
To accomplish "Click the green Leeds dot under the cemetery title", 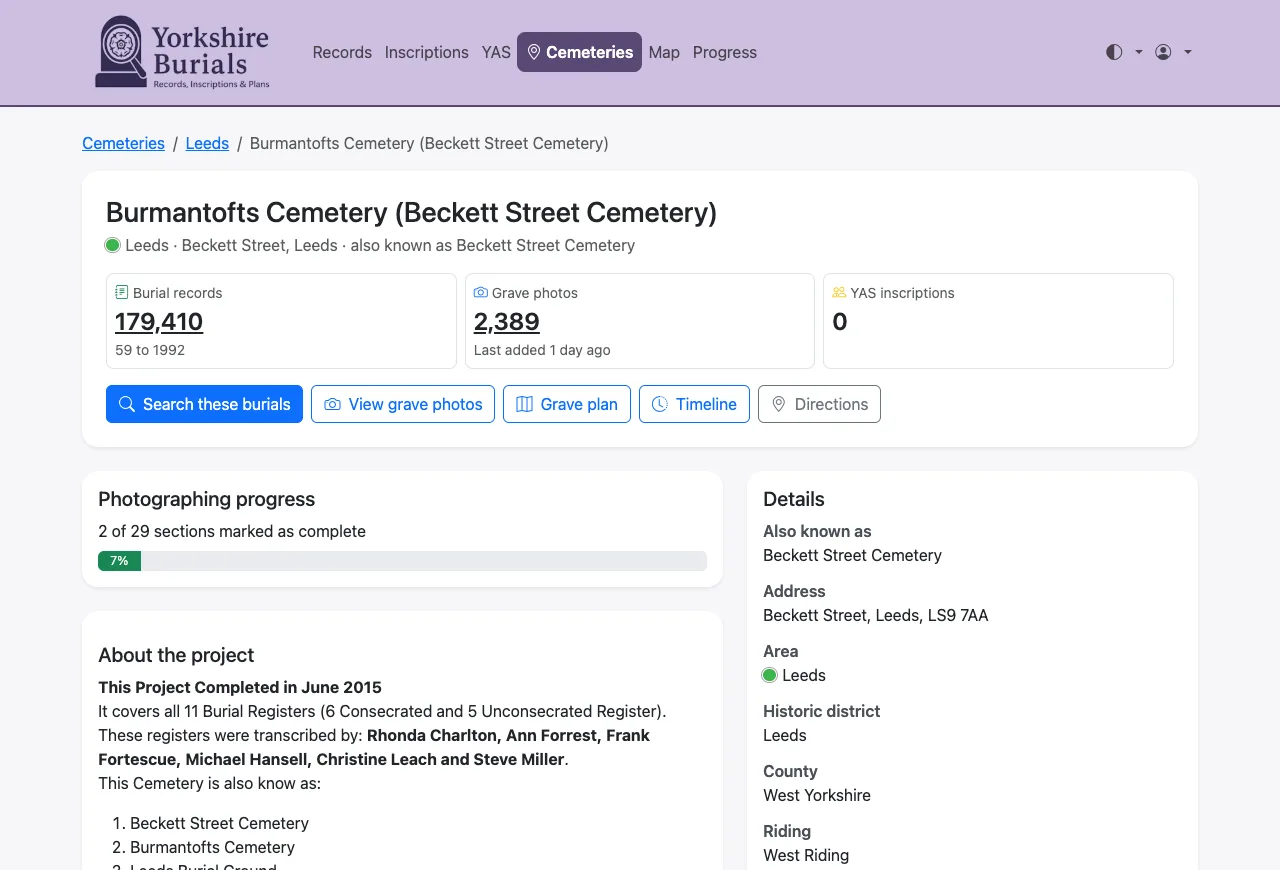I will pyautogui.click(x=113, y=245).
